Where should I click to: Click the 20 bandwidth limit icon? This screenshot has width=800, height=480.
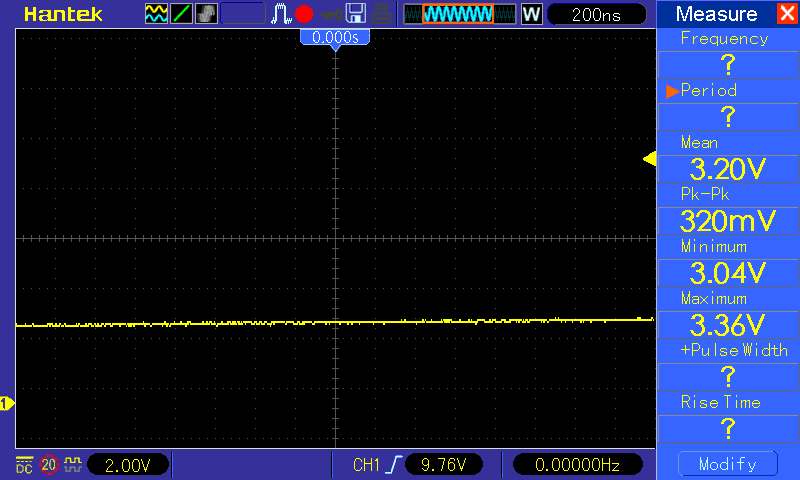point(49,465)
